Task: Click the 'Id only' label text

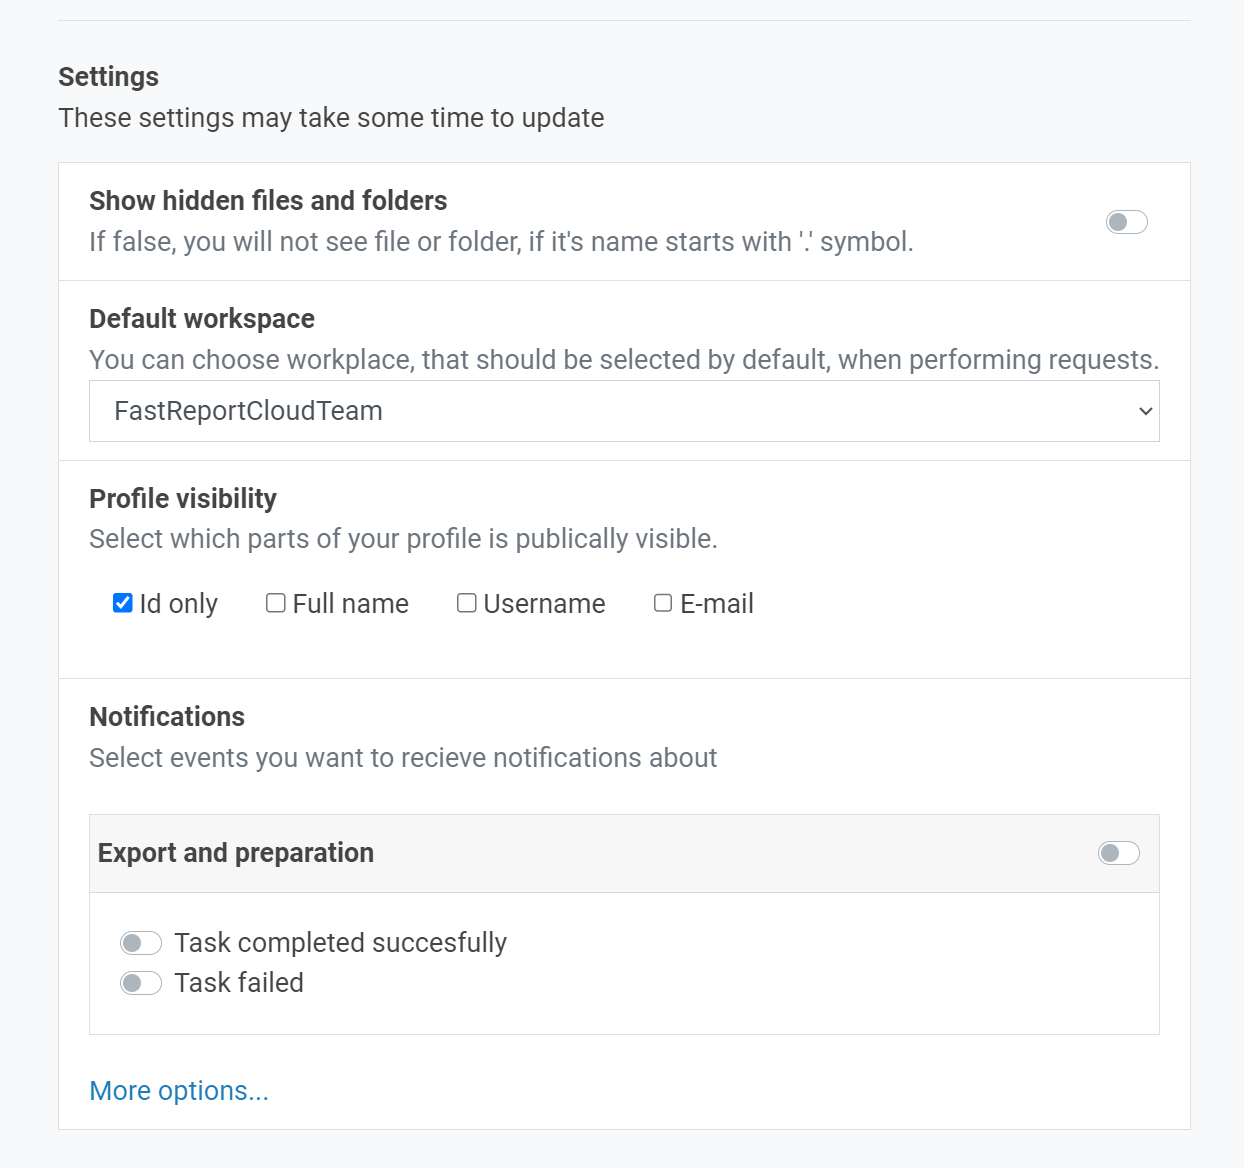Action: 178,604
